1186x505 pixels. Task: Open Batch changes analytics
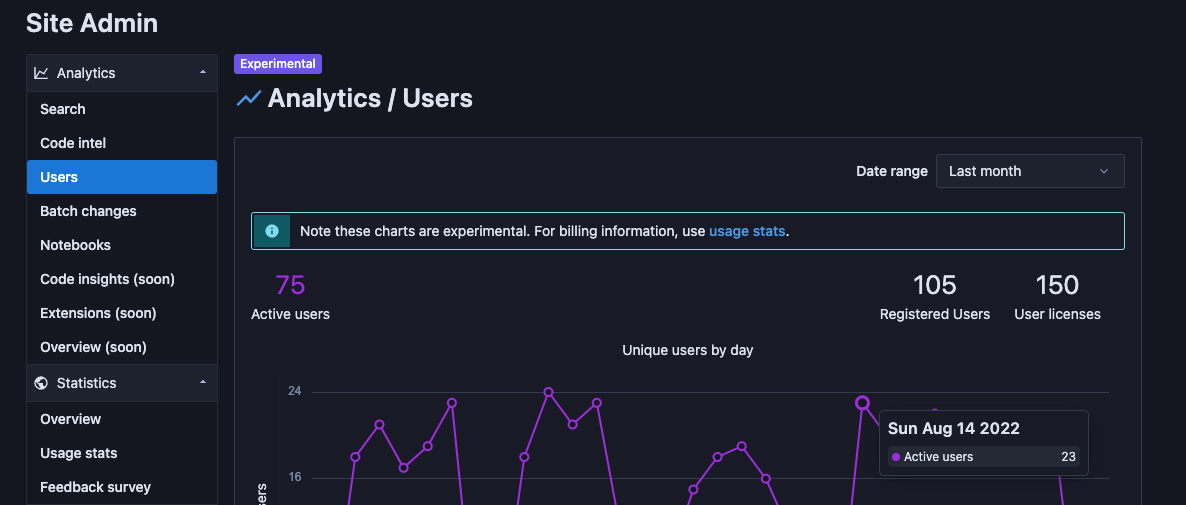122,211
